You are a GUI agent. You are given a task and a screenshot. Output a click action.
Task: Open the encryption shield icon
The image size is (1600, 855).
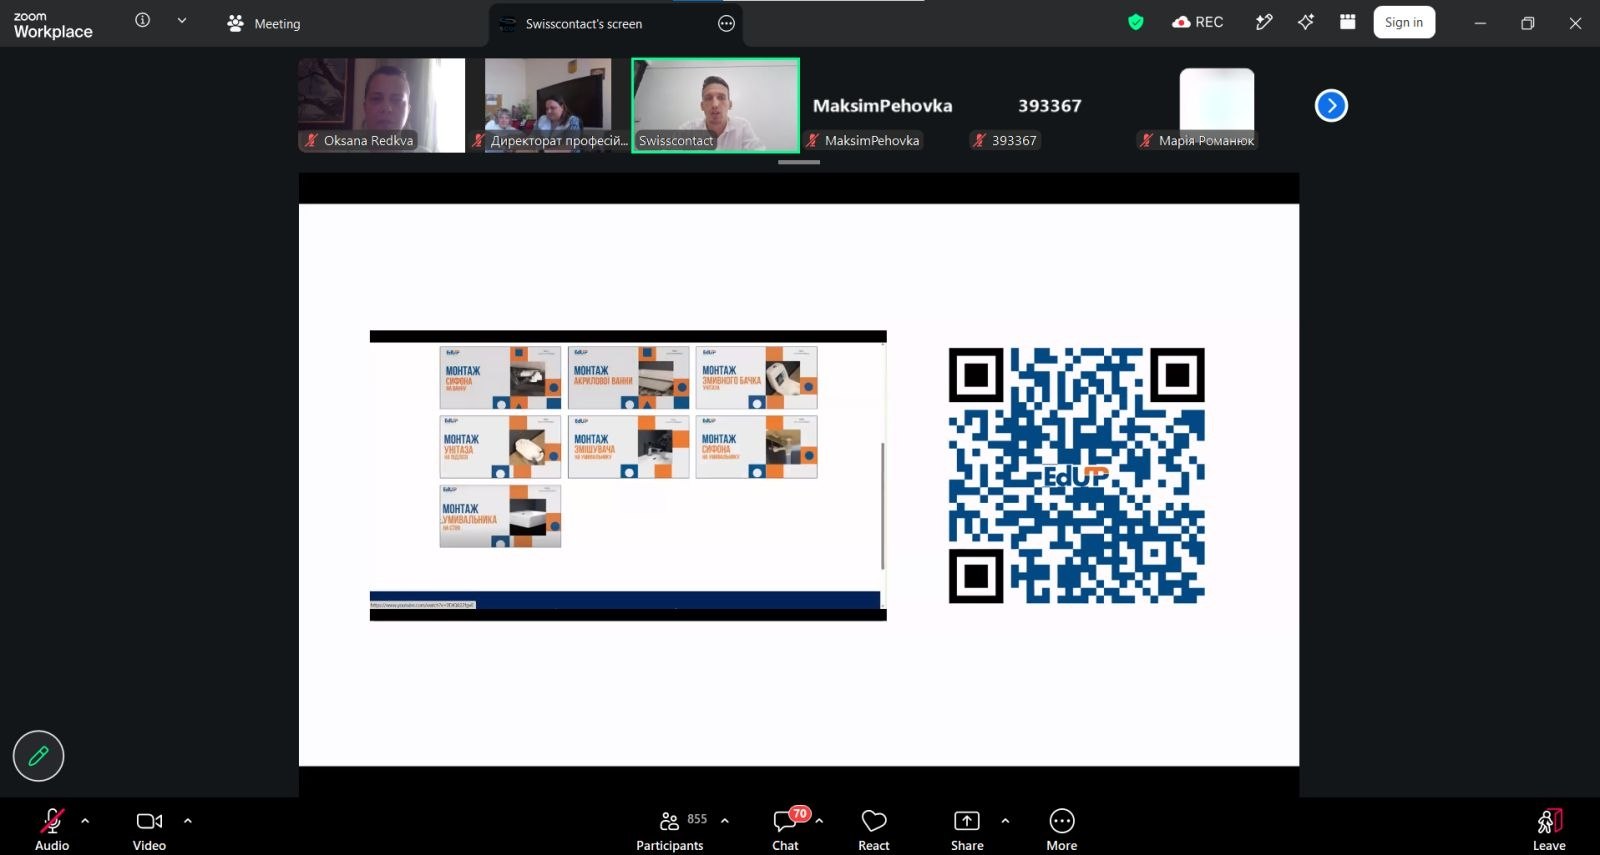pyautogui.click(x=1135, y=22)
